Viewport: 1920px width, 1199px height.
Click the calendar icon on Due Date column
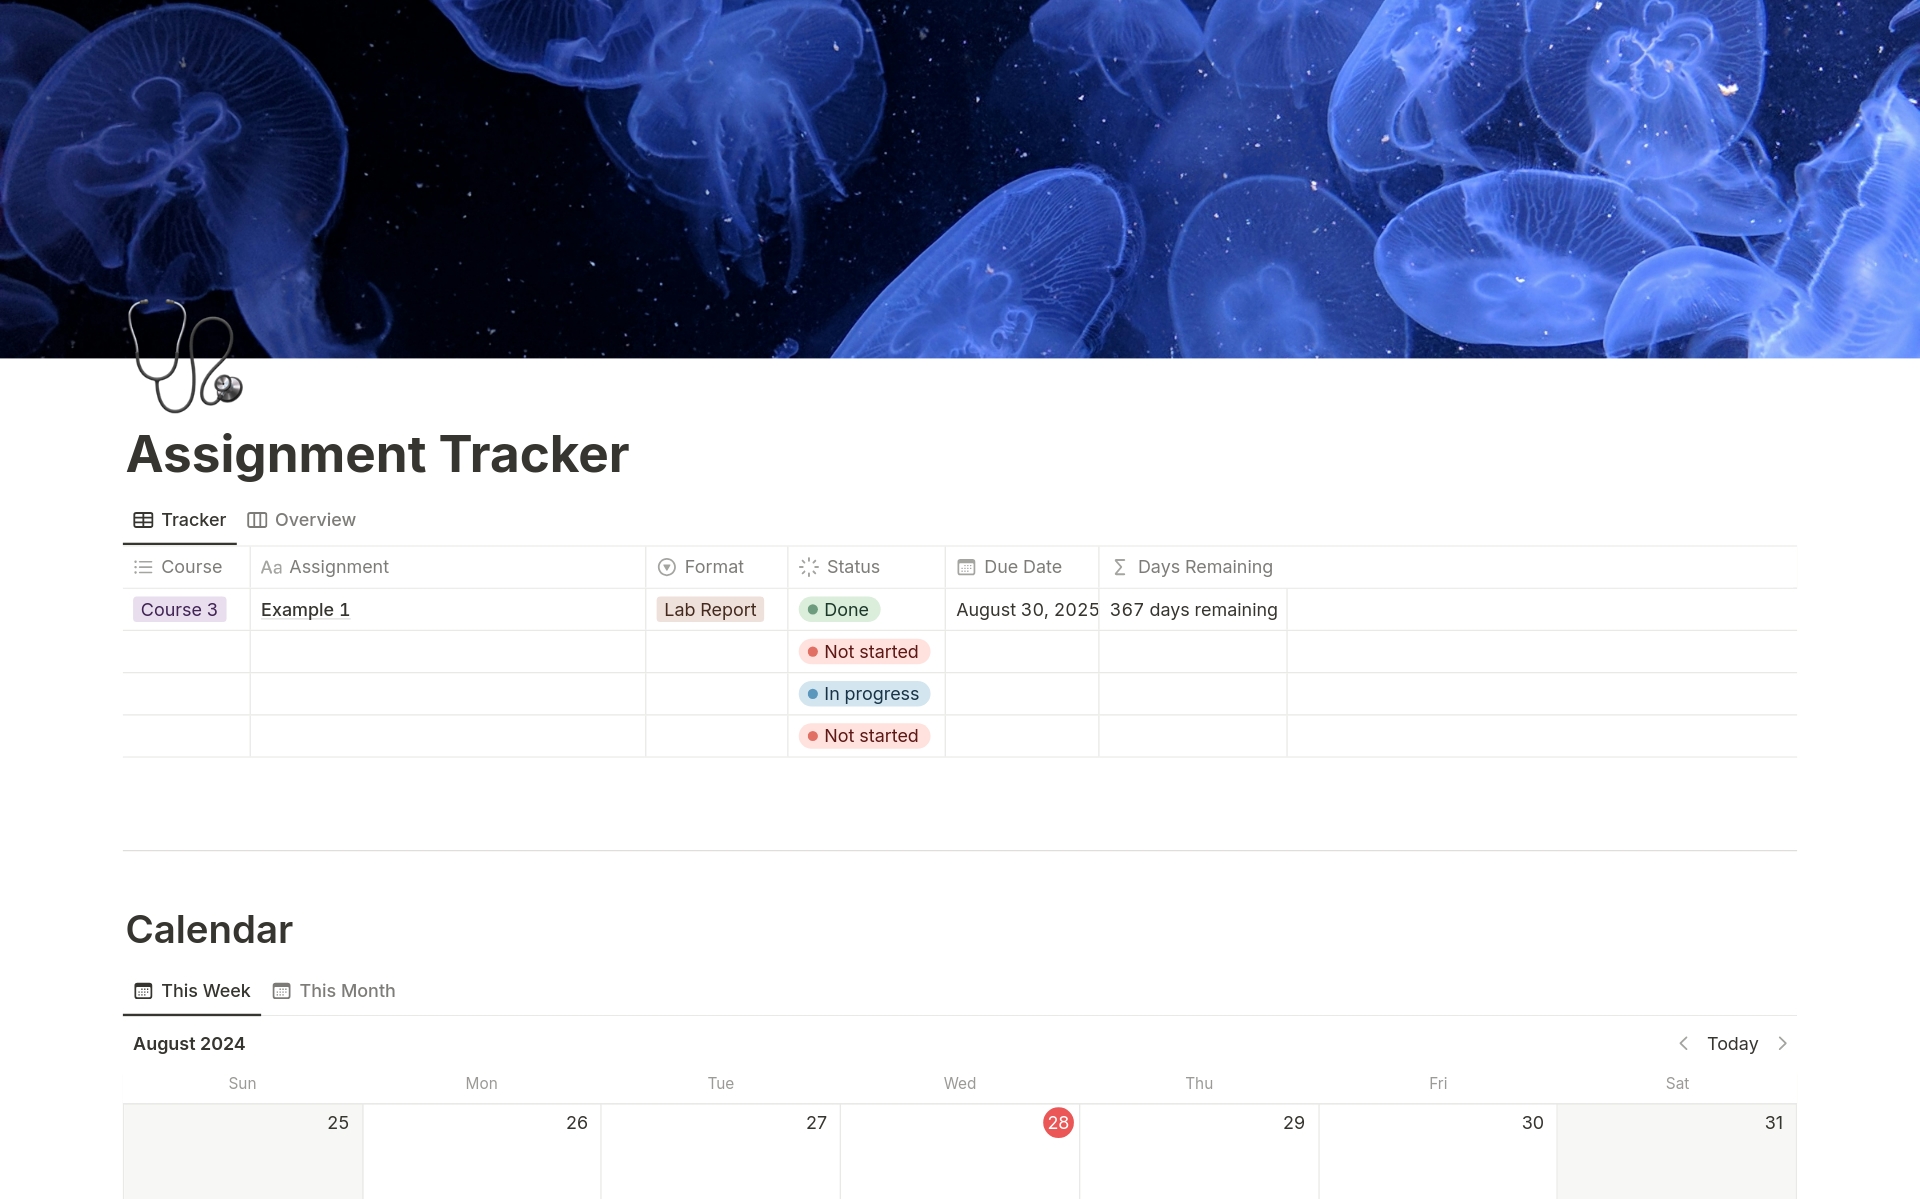[966, 566]
